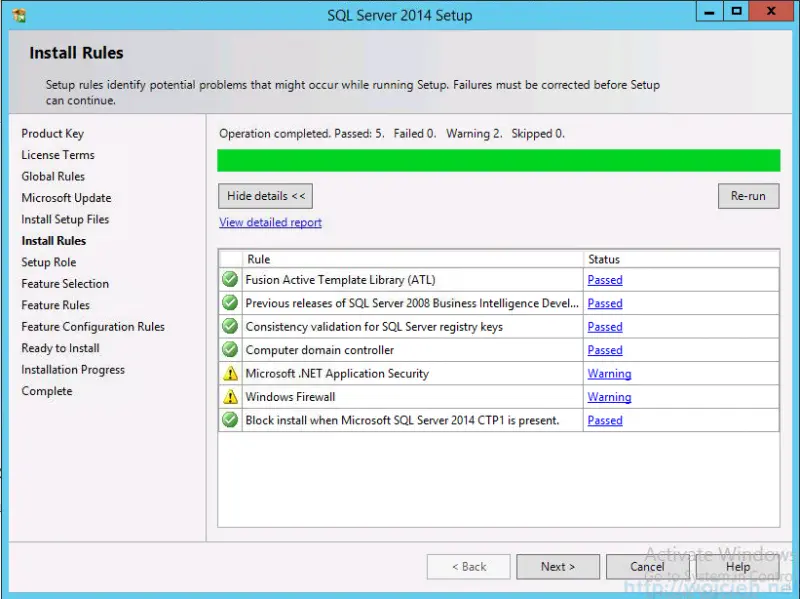Viewport: 800px width, 599px height.
Task: Click the green check icon for Consistency validation rule
Action: 229,326
